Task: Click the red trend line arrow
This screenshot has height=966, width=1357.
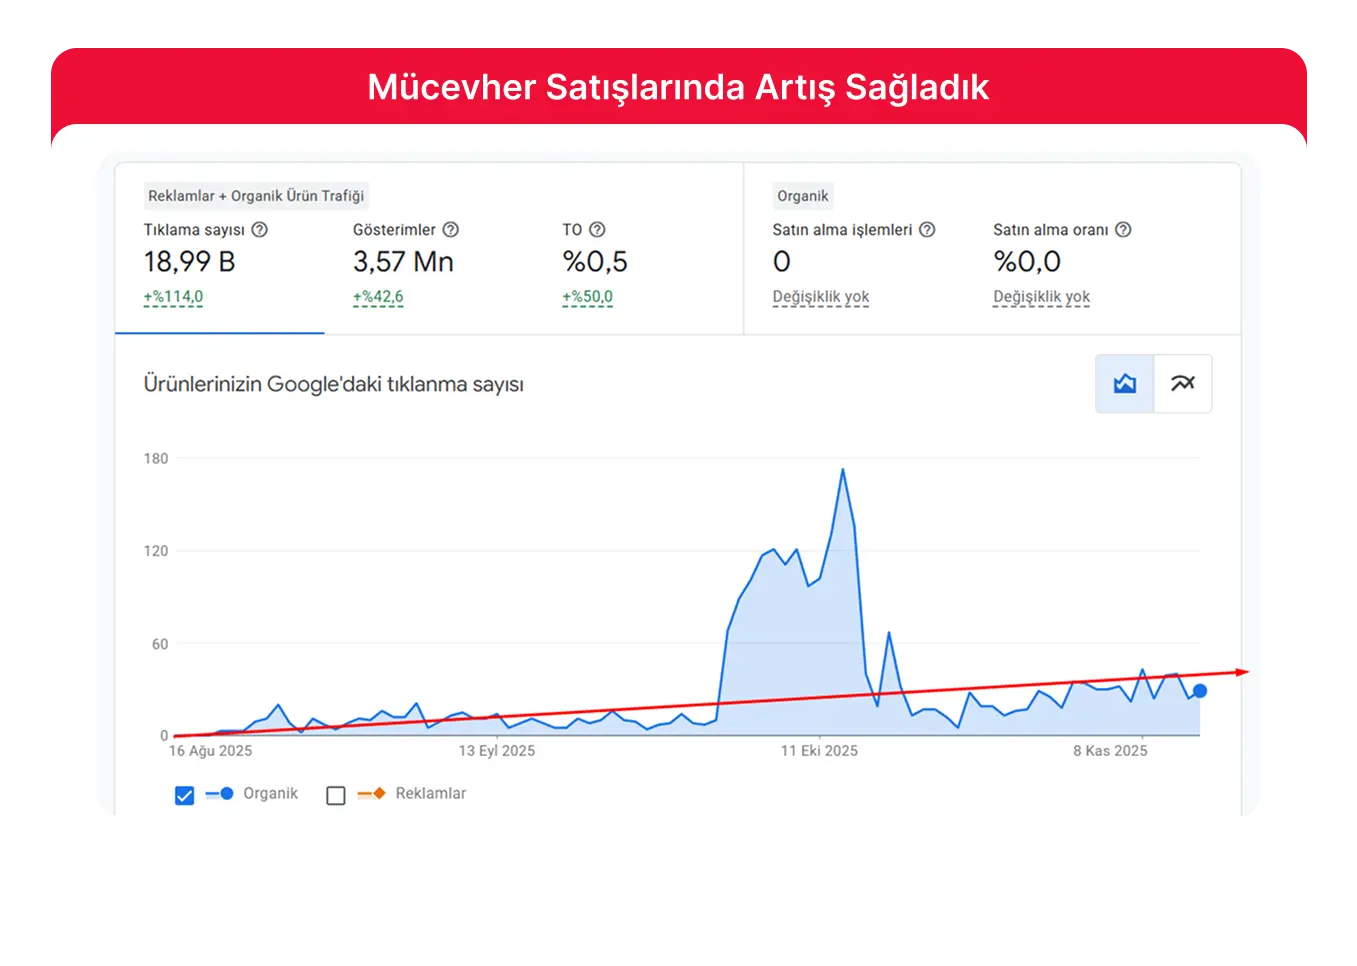Action: [1240, 672]
